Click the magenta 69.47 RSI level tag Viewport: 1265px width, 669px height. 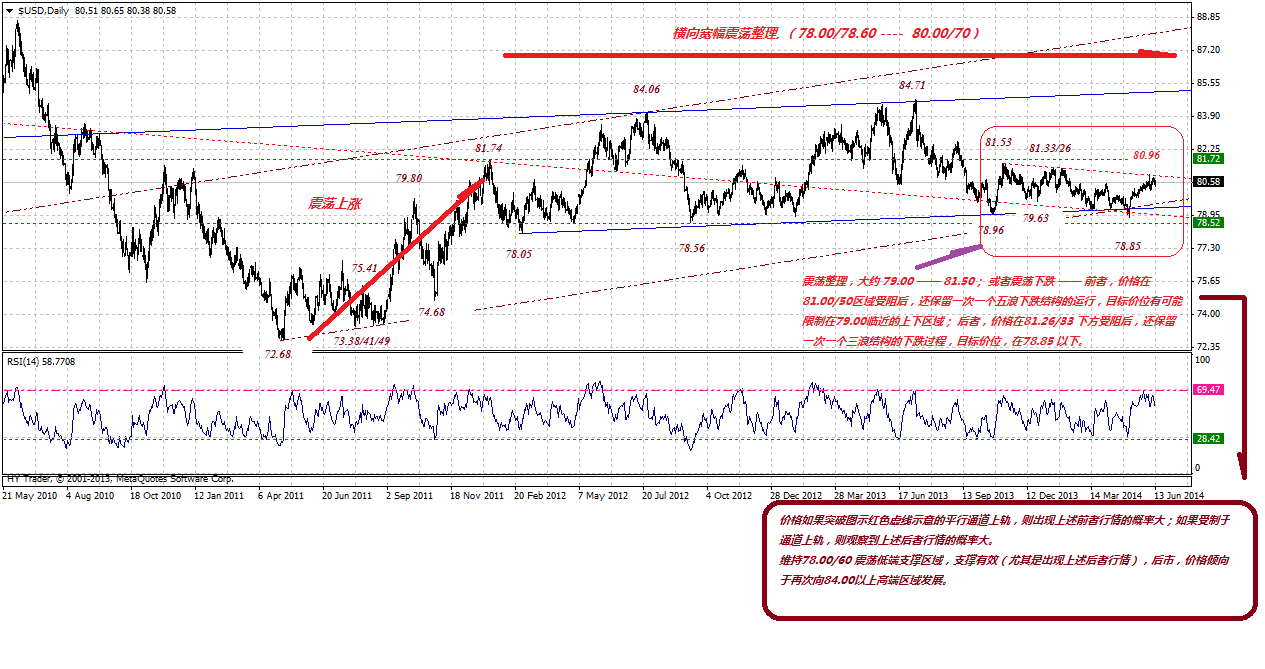point(1208,390)
